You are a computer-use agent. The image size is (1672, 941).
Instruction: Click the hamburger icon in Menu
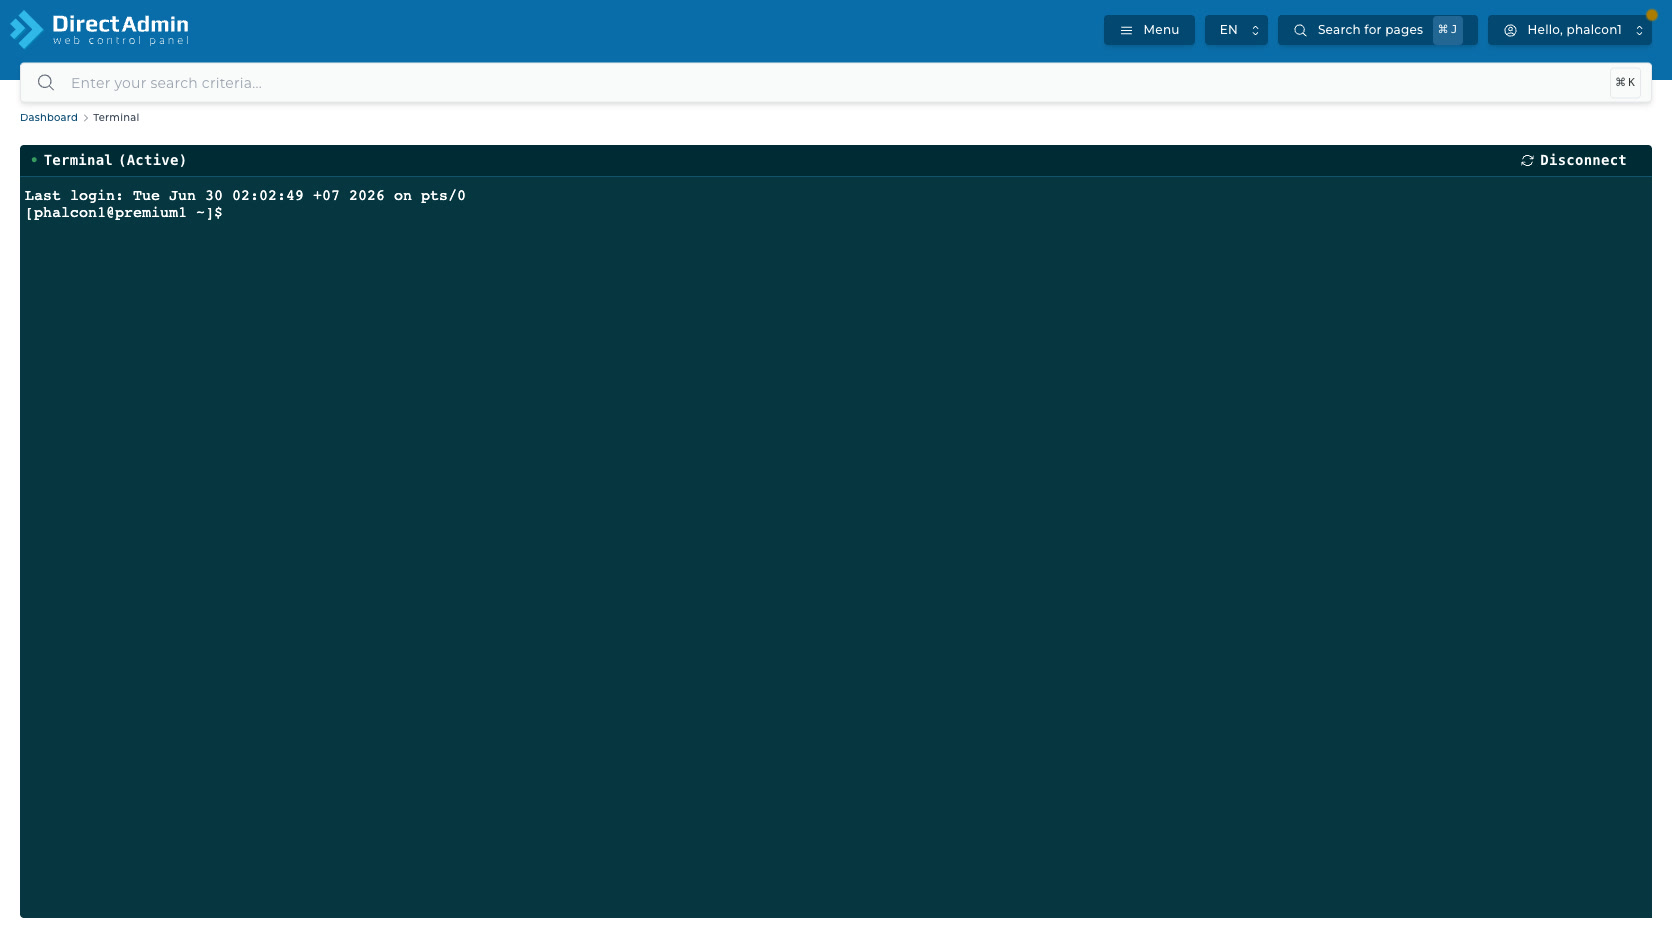coord(1126,31)
